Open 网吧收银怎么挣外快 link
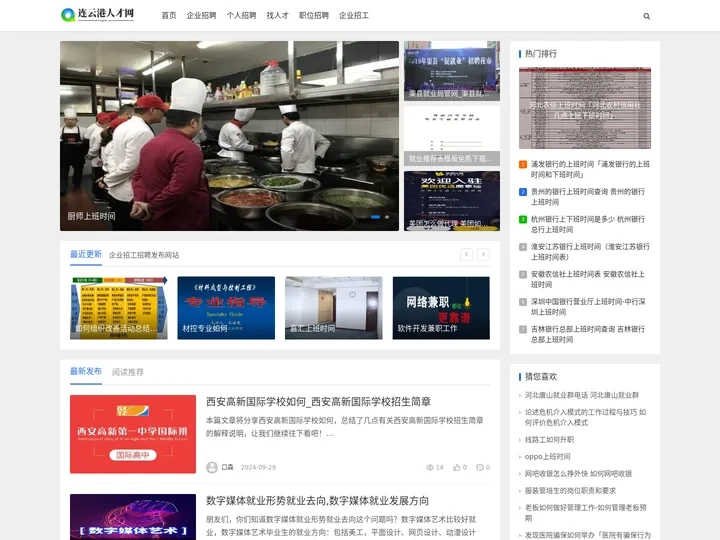The width and height of the screenshot is (720, 540). [x=578, y=473]
